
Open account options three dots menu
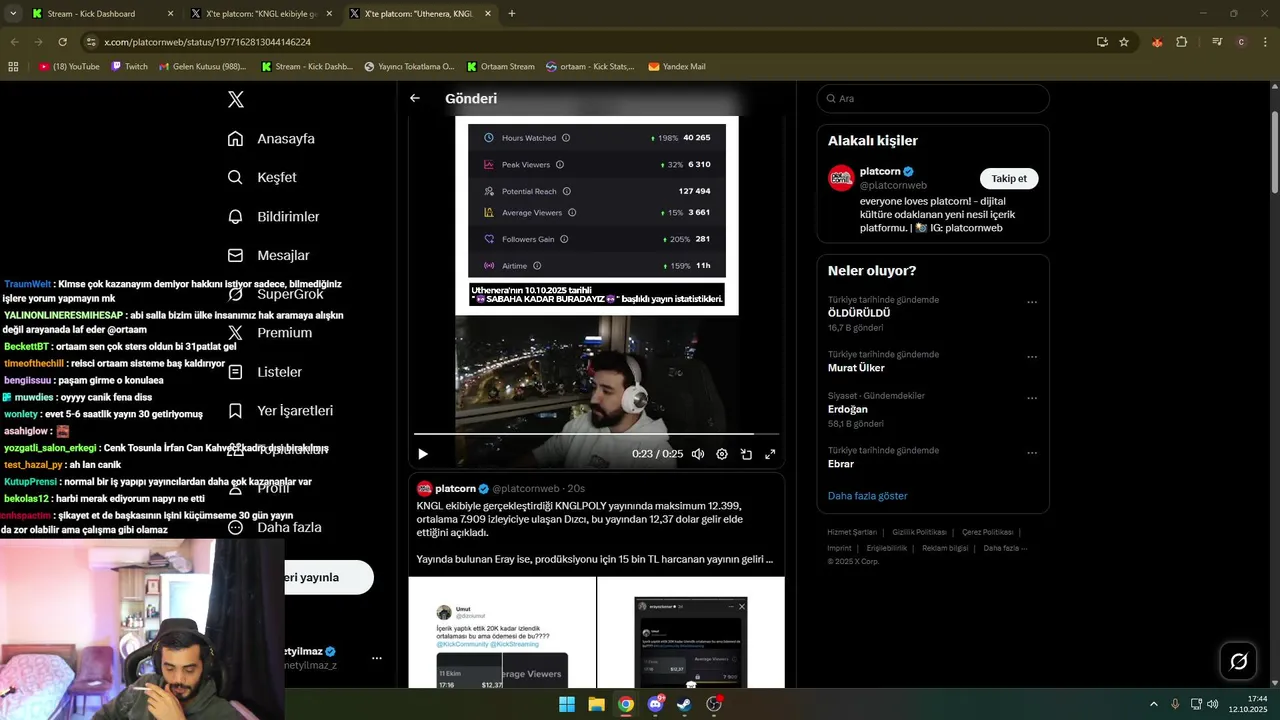(377, 658)
